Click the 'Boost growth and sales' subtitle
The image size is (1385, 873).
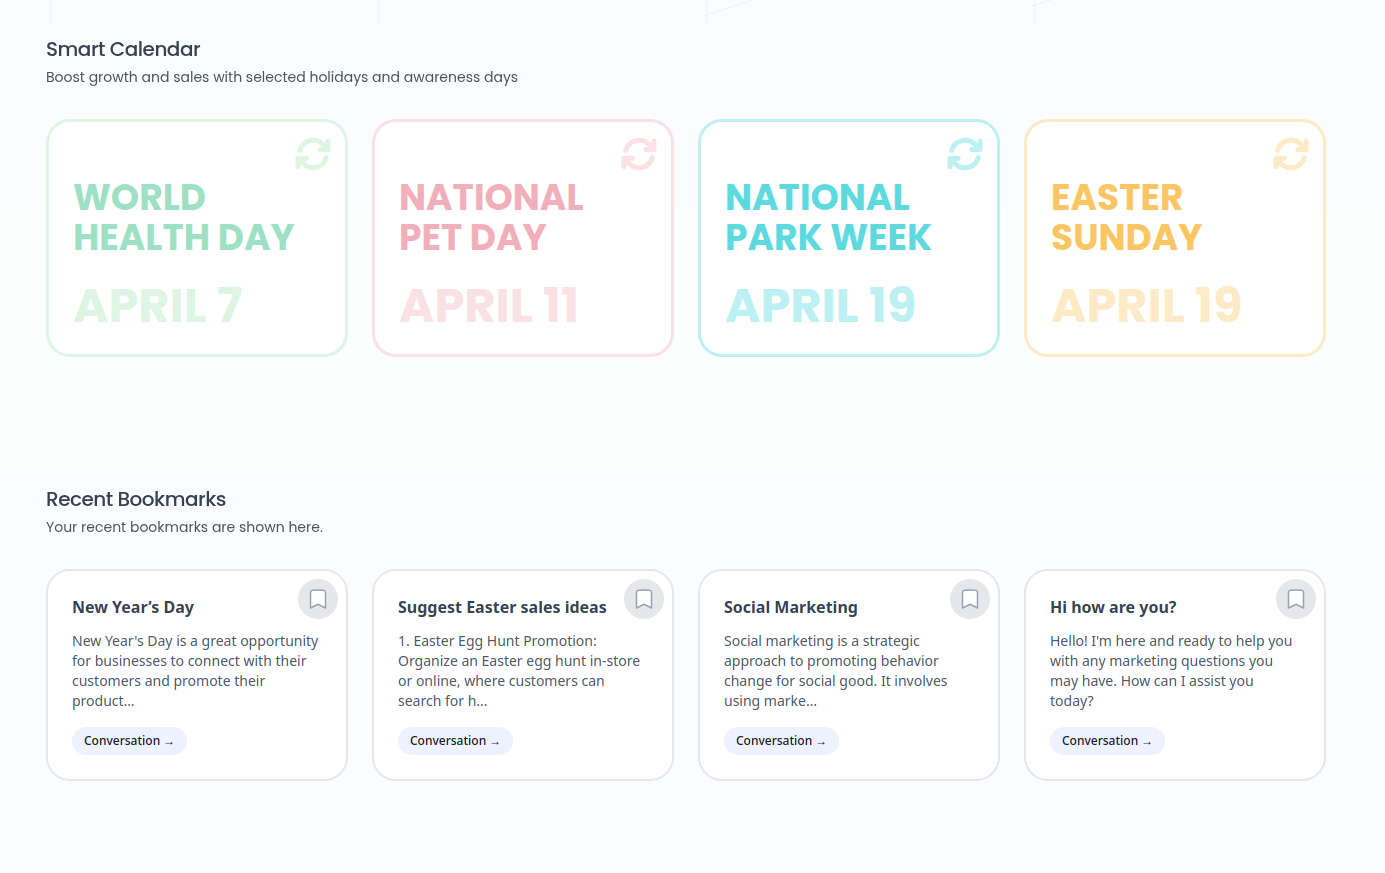click(282, 77)
